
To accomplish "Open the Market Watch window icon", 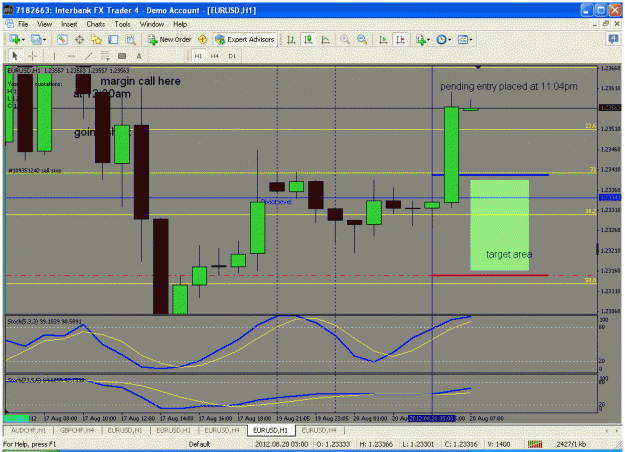I will point(62,39).
